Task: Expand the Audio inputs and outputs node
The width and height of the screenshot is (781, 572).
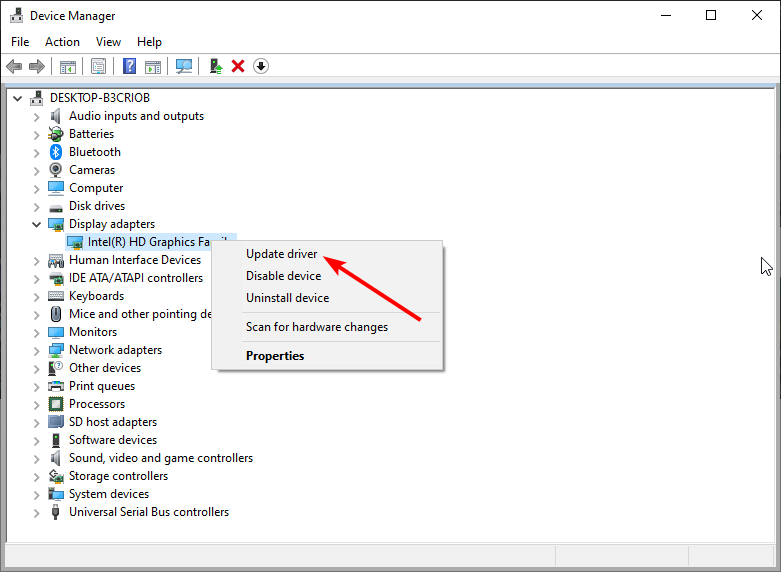Action: [x=36, y=117]
